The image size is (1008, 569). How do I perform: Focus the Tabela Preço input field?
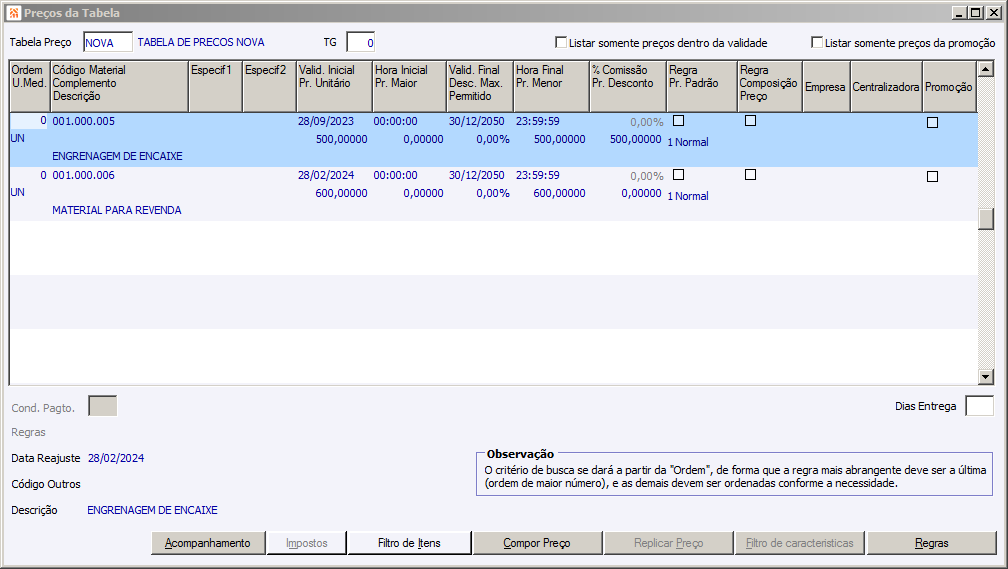[x=108, y=43]
